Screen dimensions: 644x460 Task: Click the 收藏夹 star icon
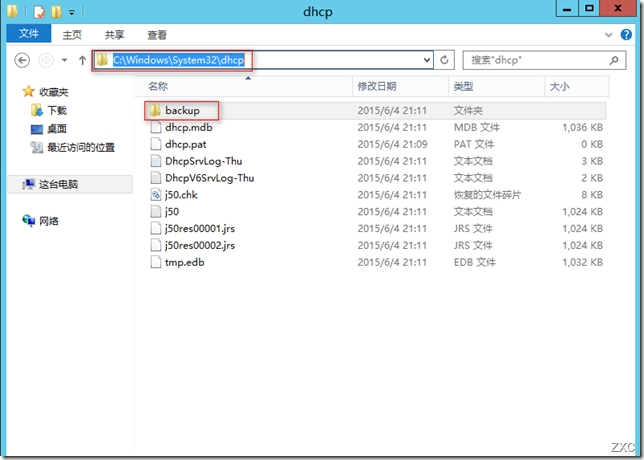click(28, 91)
